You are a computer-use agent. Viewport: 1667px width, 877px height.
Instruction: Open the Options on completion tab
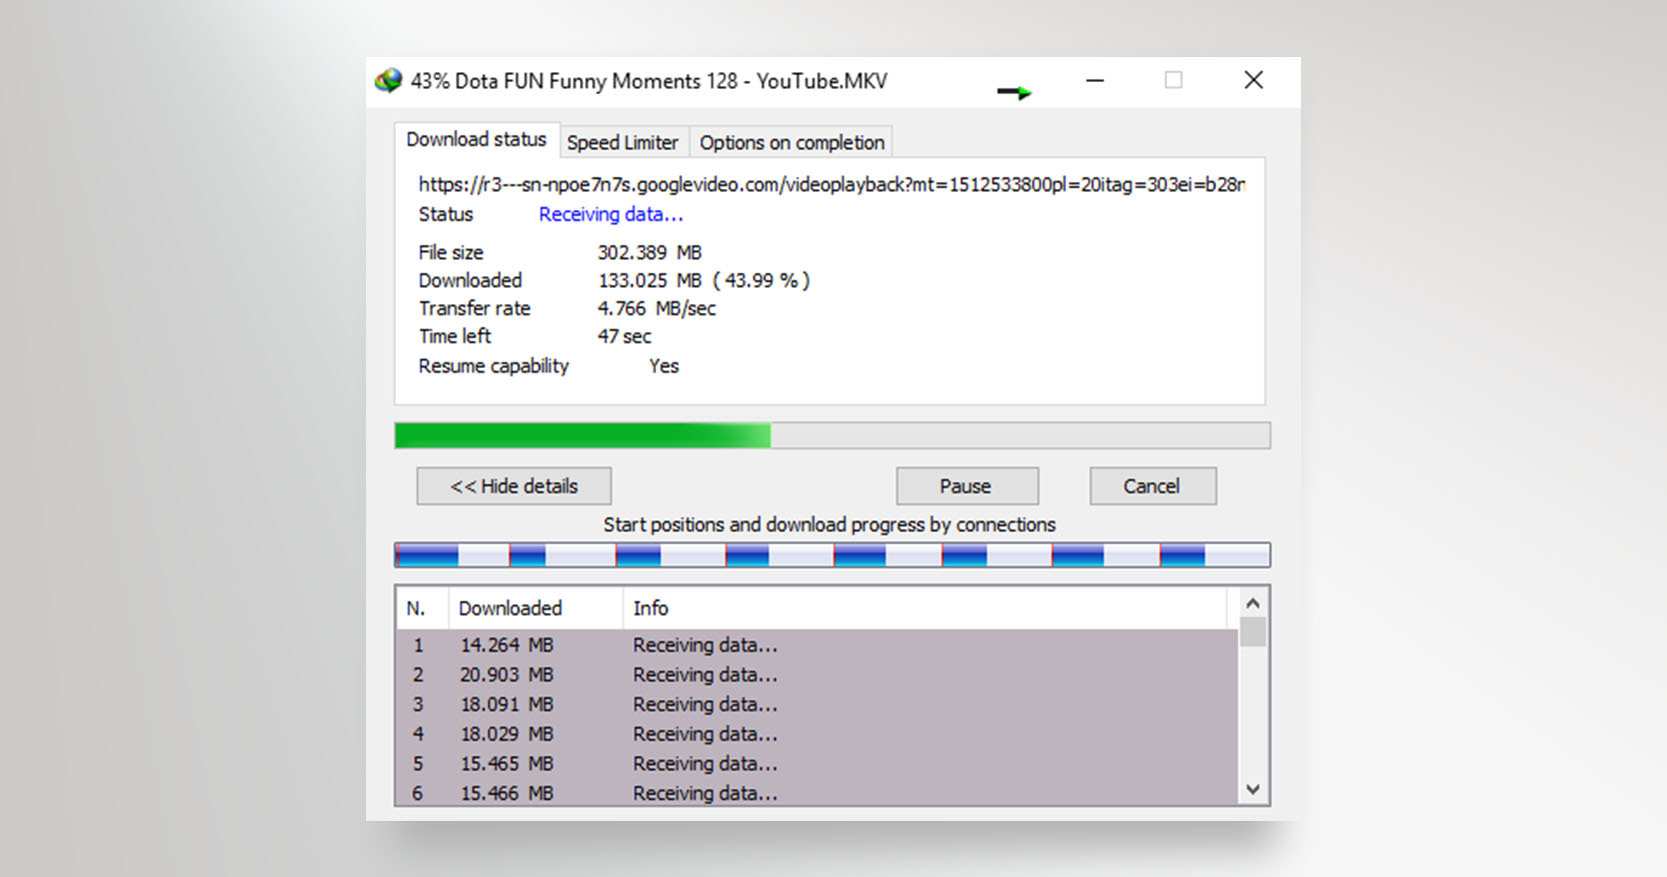pyautogui.click(x=792, y=143)
